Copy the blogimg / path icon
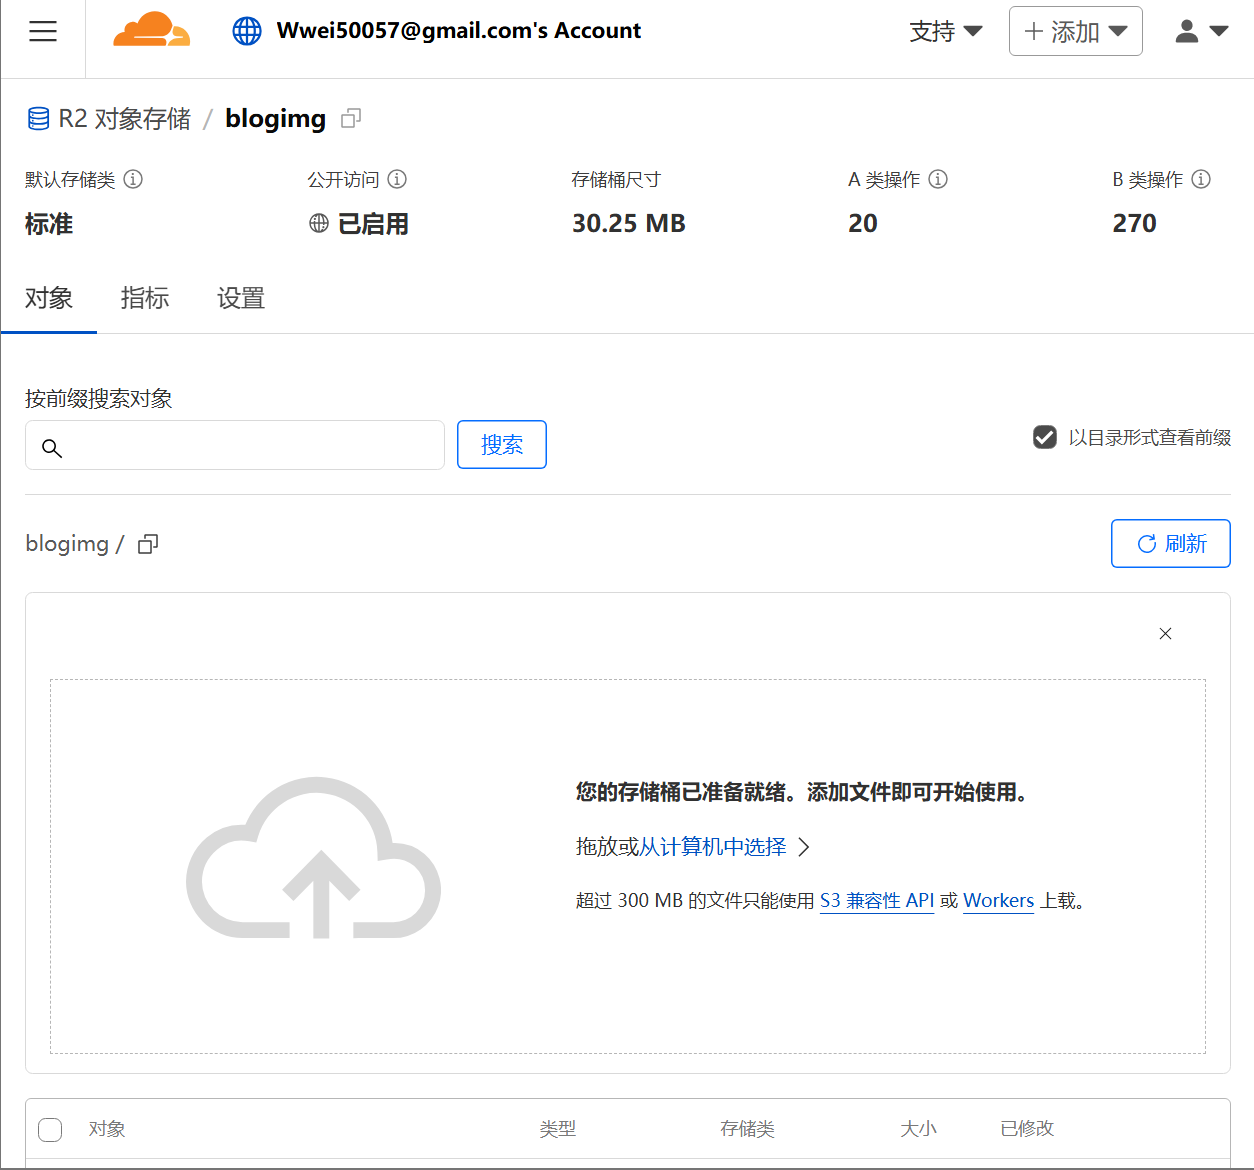 (148, 544)
